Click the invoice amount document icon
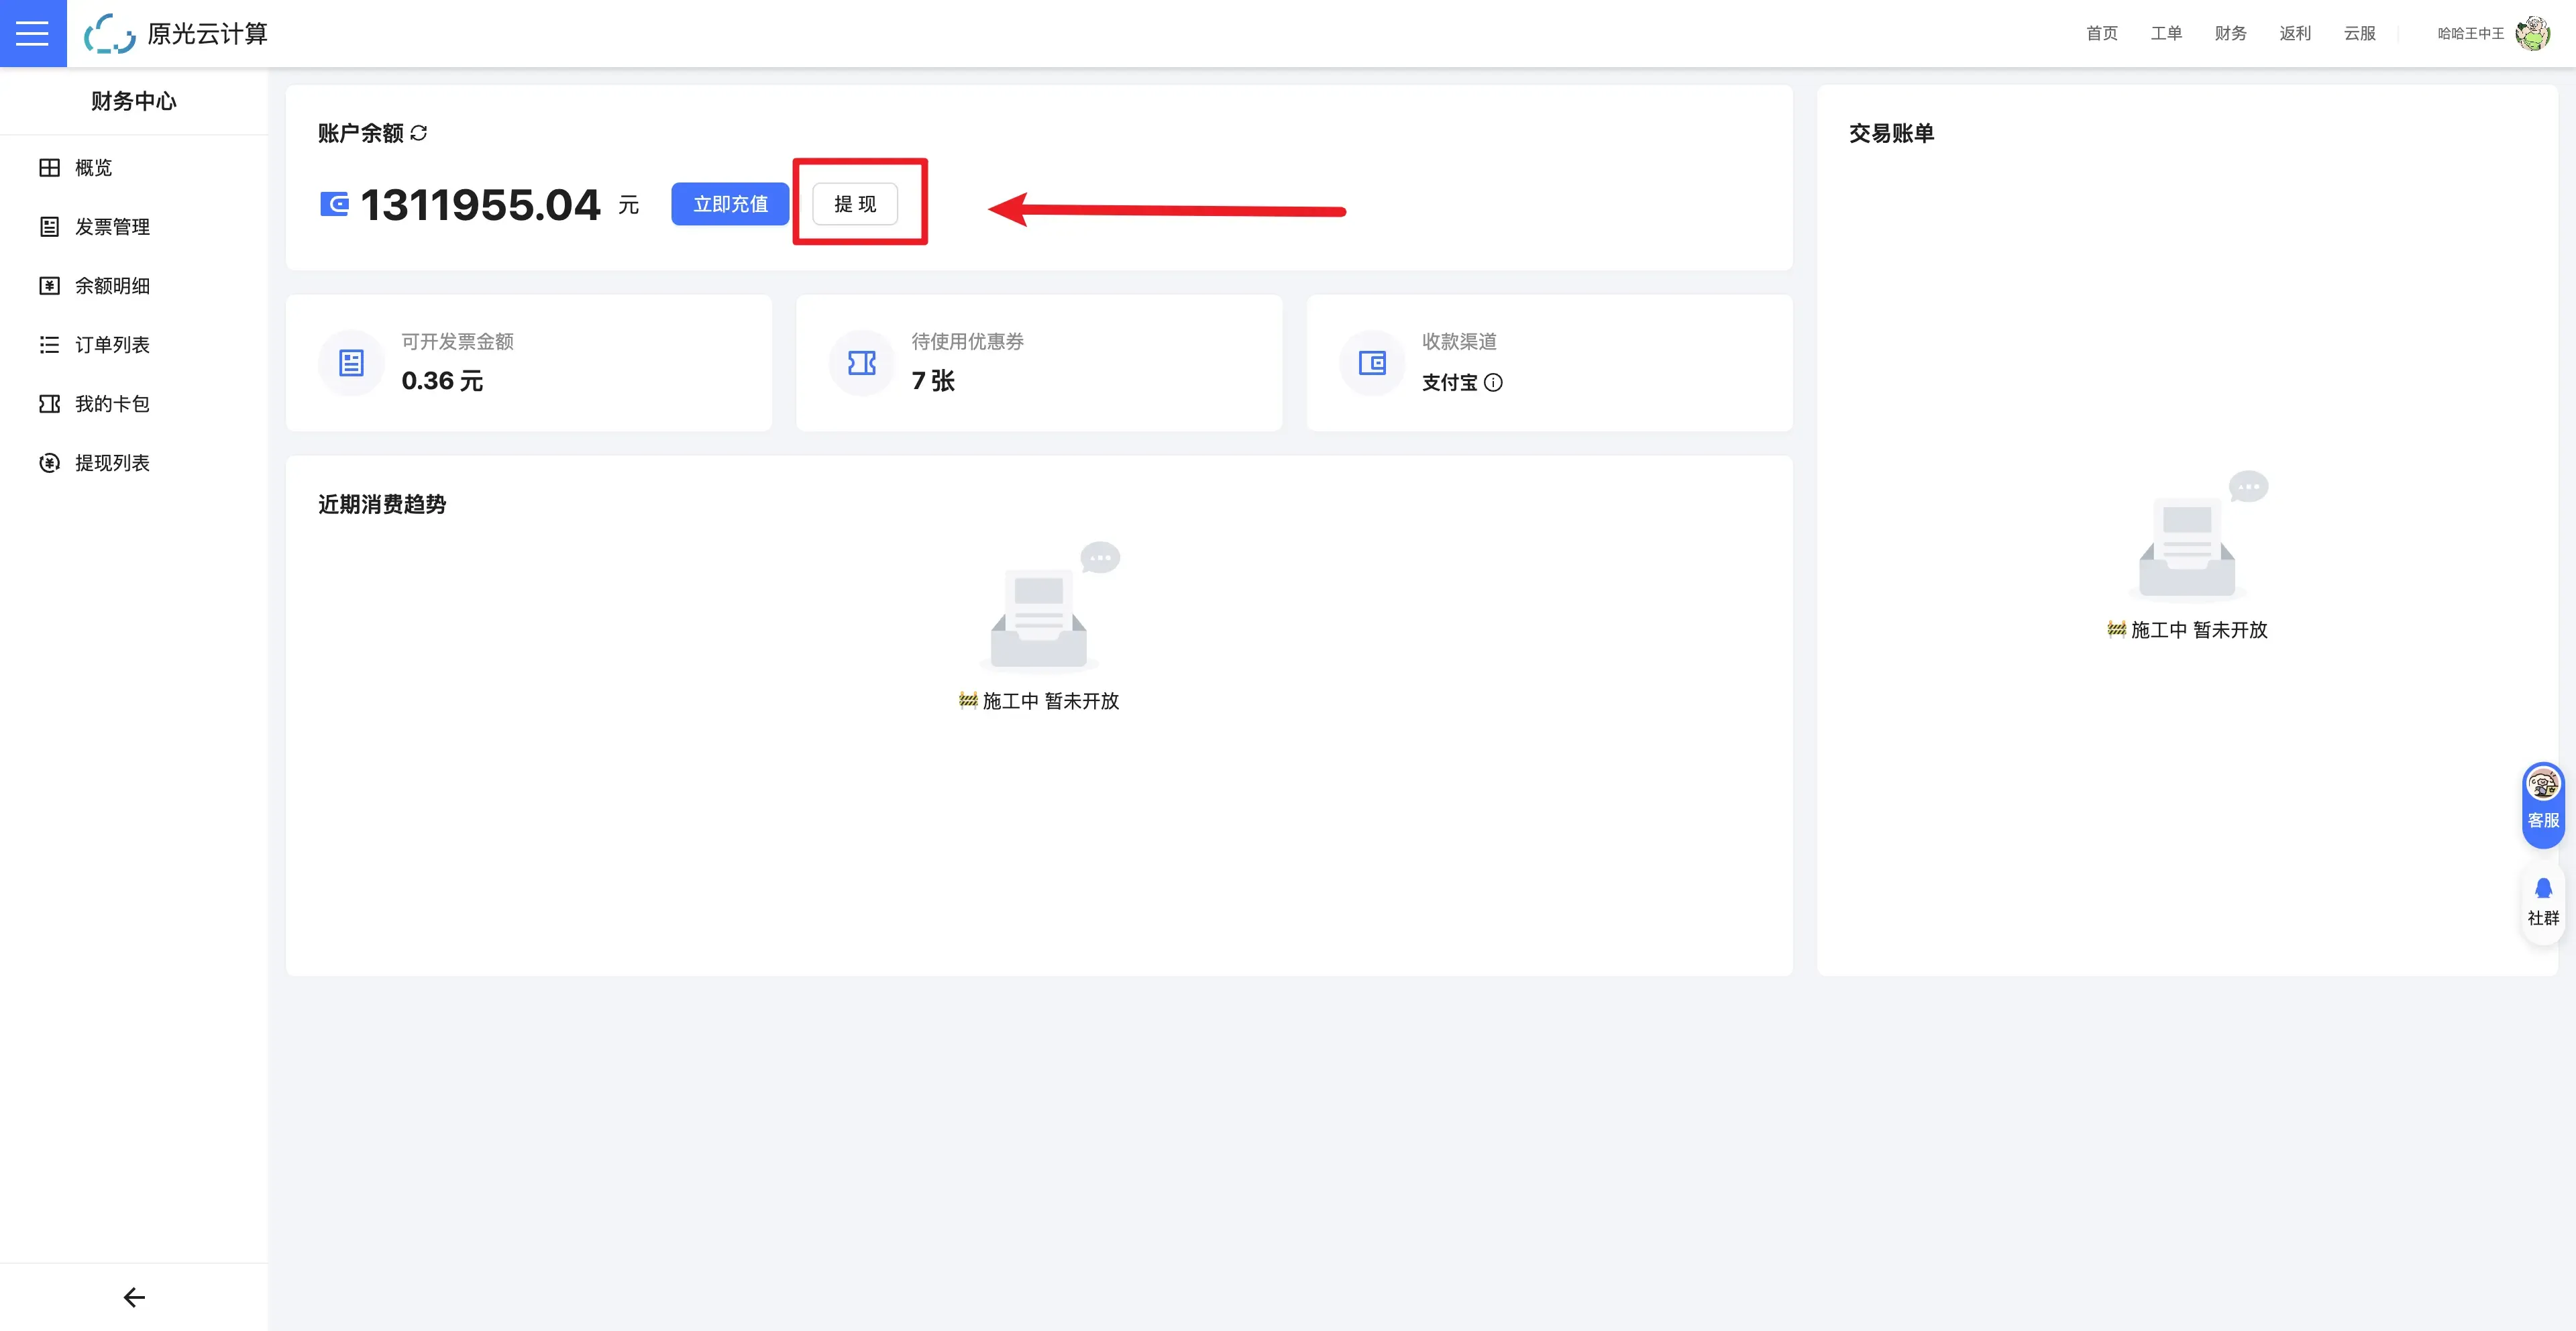 click(x=351, y=362)
